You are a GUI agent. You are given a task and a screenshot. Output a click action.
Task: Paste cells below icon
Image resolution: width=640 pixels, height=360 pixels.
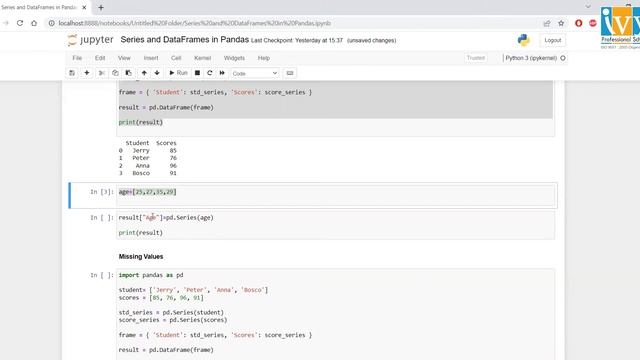(x=129, y=73)
